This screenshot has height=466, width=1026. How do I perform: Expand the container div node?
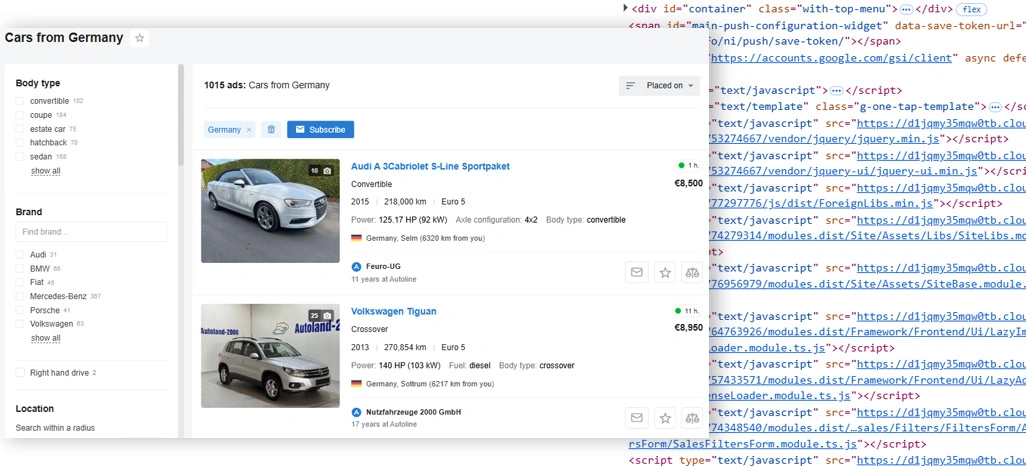pyautogui.click(x=626, y=8)
